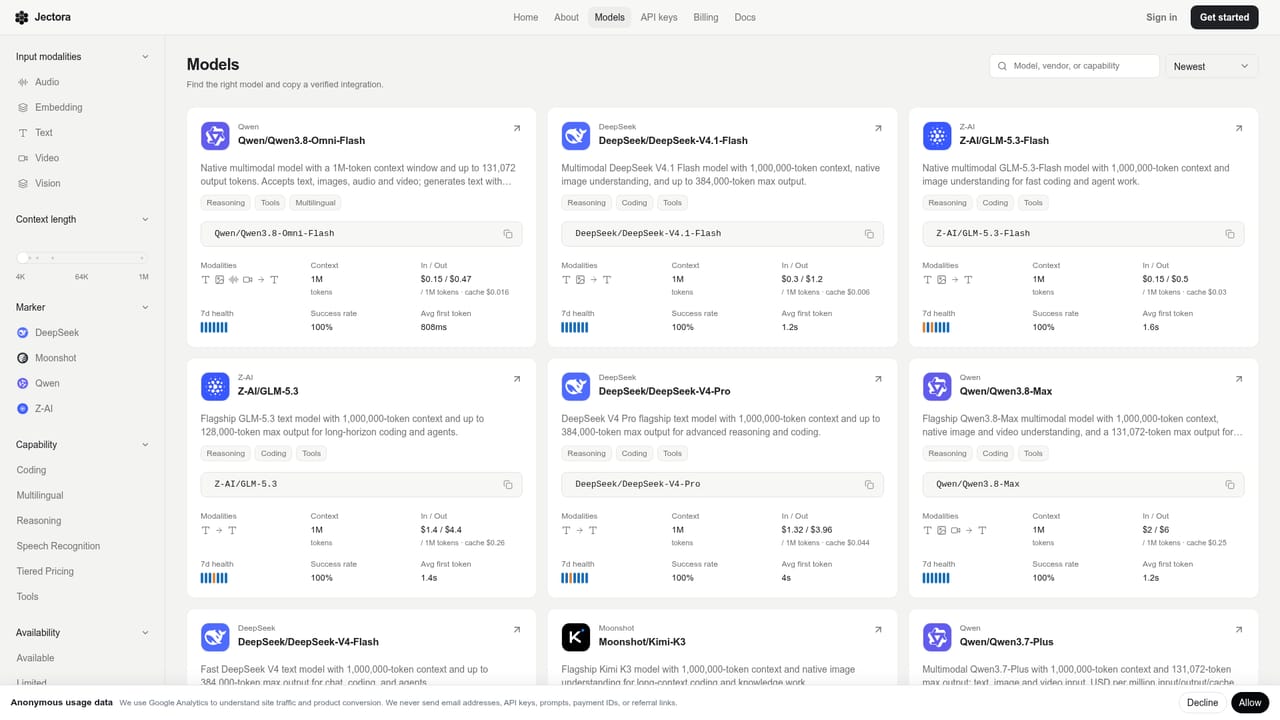
Task: Filter by Vision input modality
Action: [82, 183]
